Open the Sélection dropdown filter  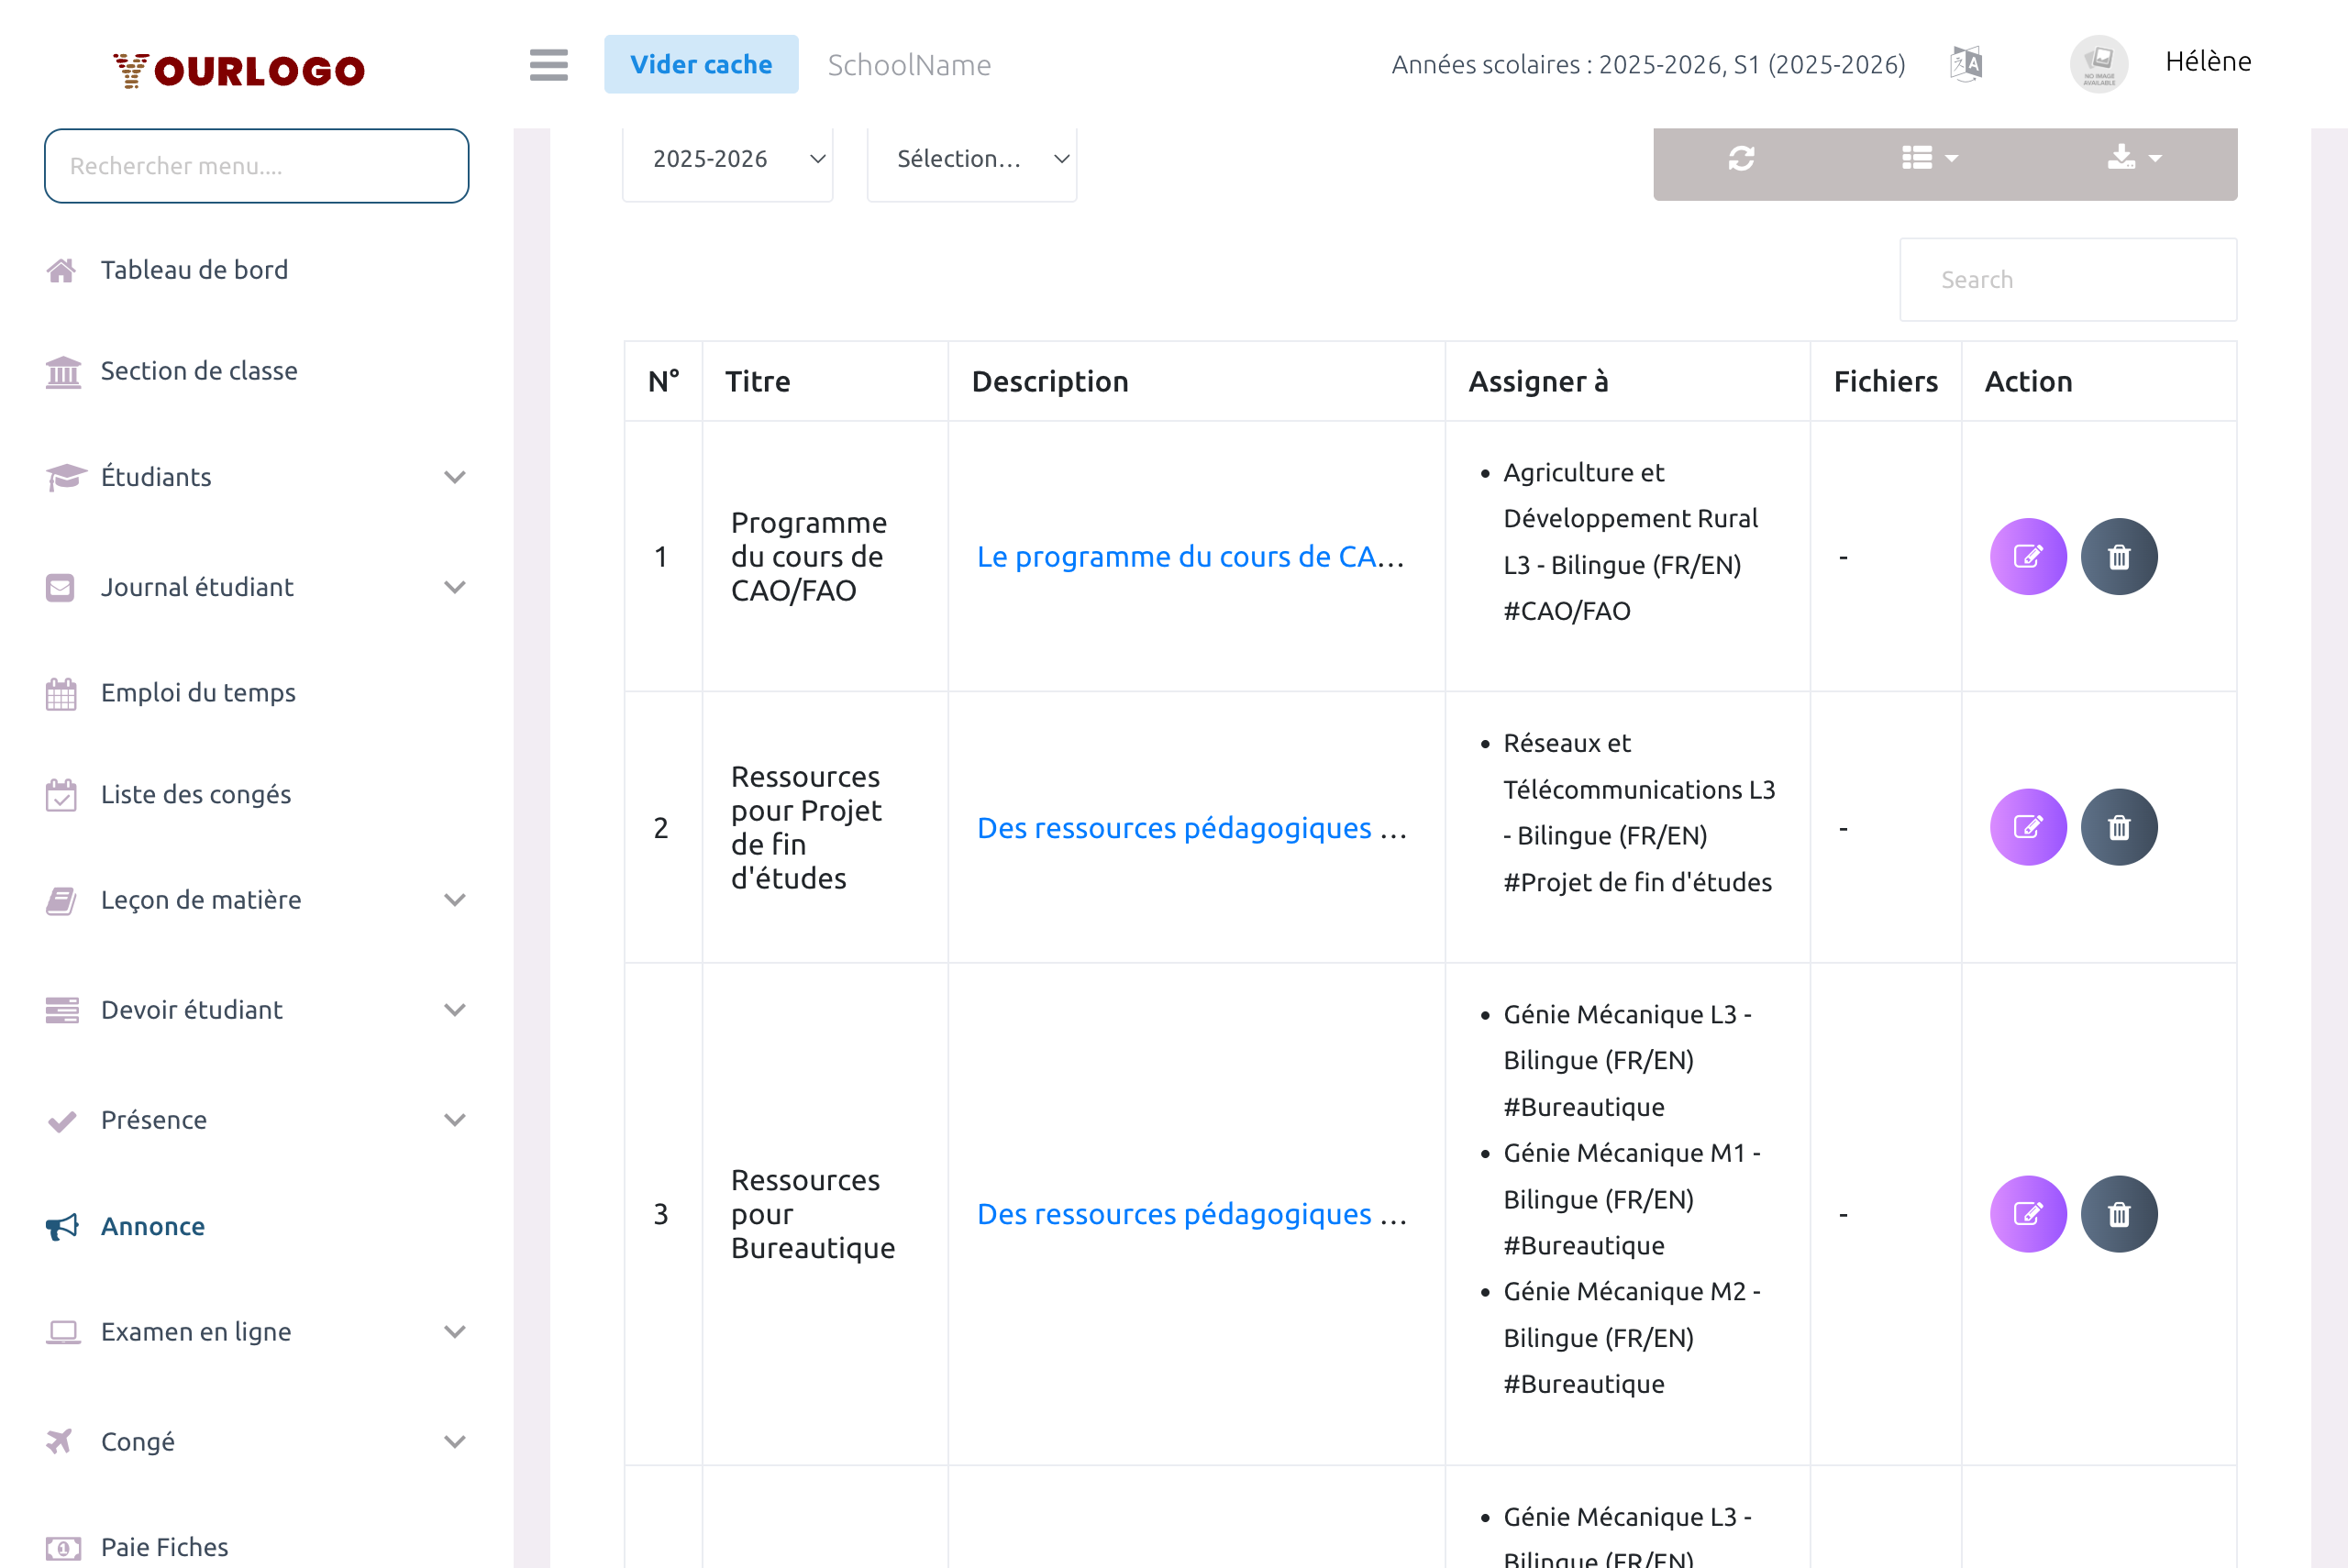(971, 158)
